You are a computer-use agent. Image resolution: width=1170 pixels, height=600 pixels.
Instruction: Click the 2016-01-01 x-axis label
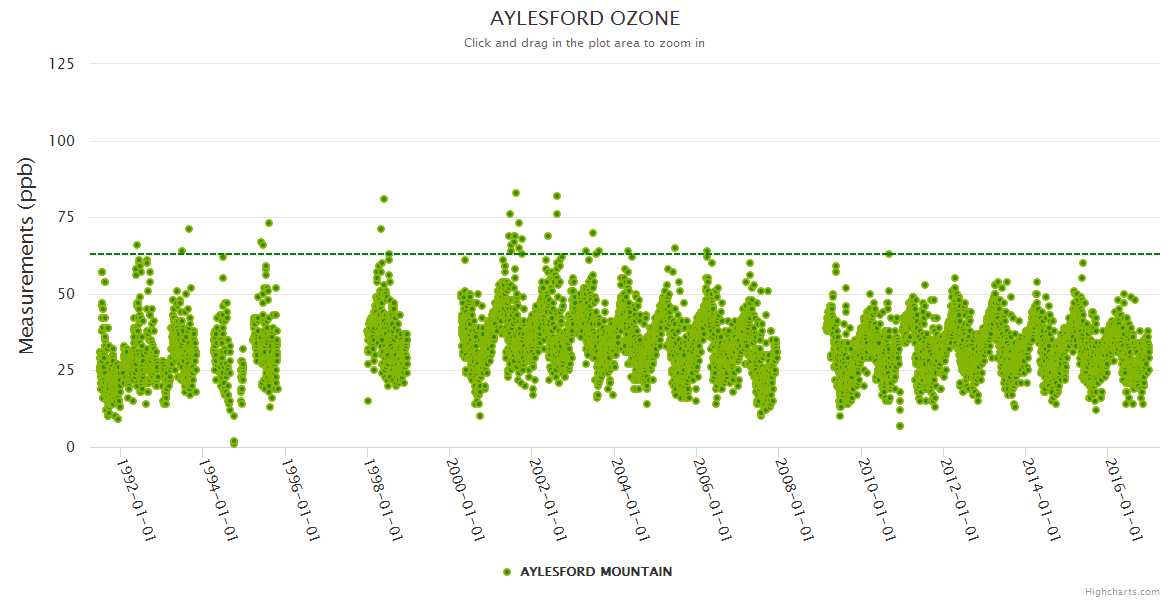(1123, 500)
